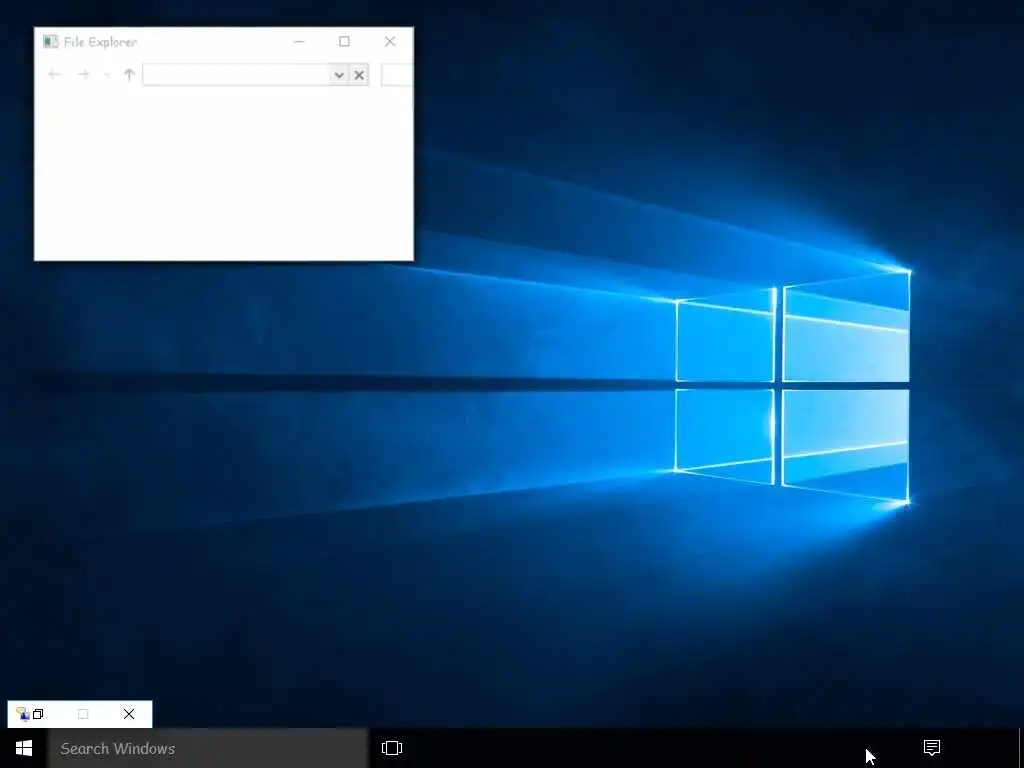
Task: Open Task View from the taskbar
Action: coord(392,748)
